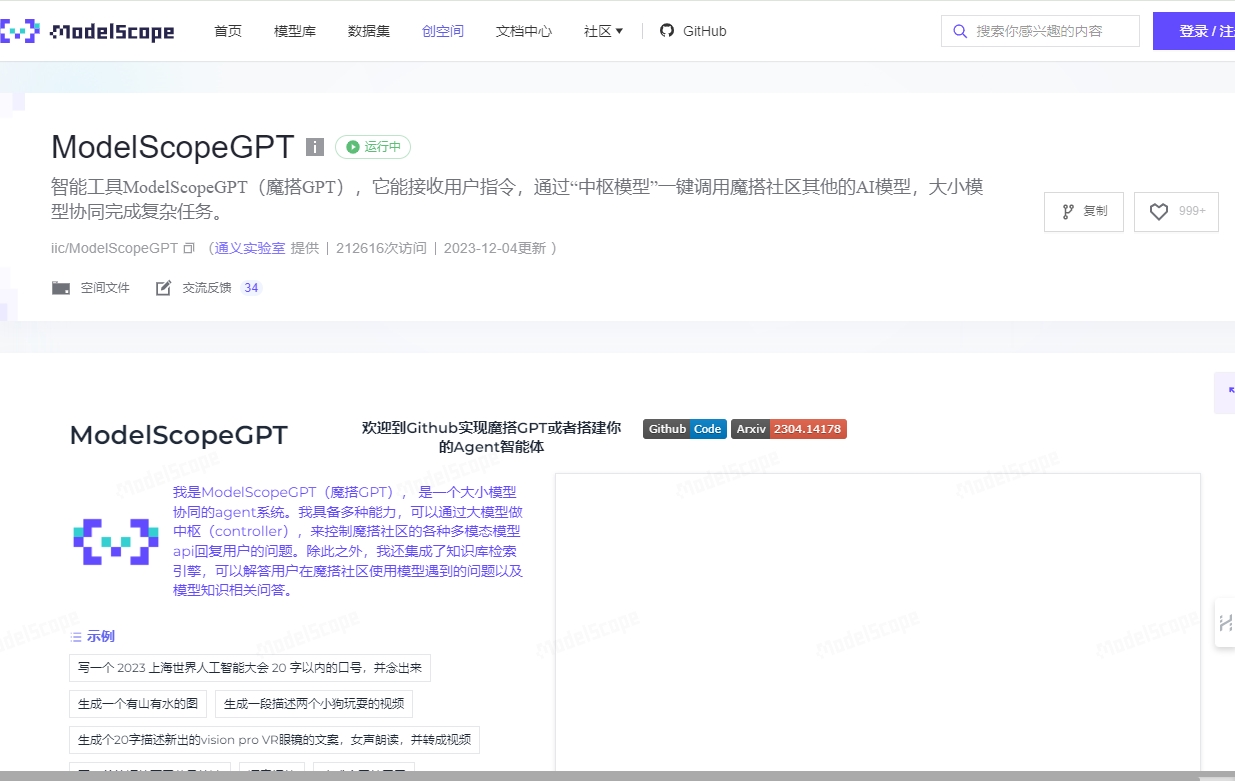The image size is (1235, 781).
Task: Copy the iic/ModelScopeGPT path icon
Action: click(189, 248)
